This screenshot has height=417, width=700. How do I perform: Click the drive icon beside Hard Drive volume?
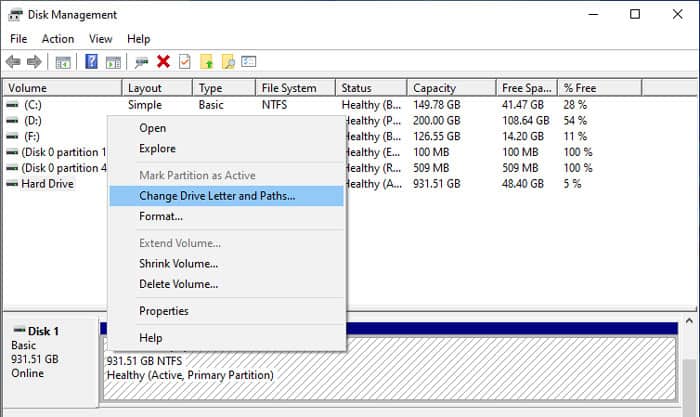[12, 183]
